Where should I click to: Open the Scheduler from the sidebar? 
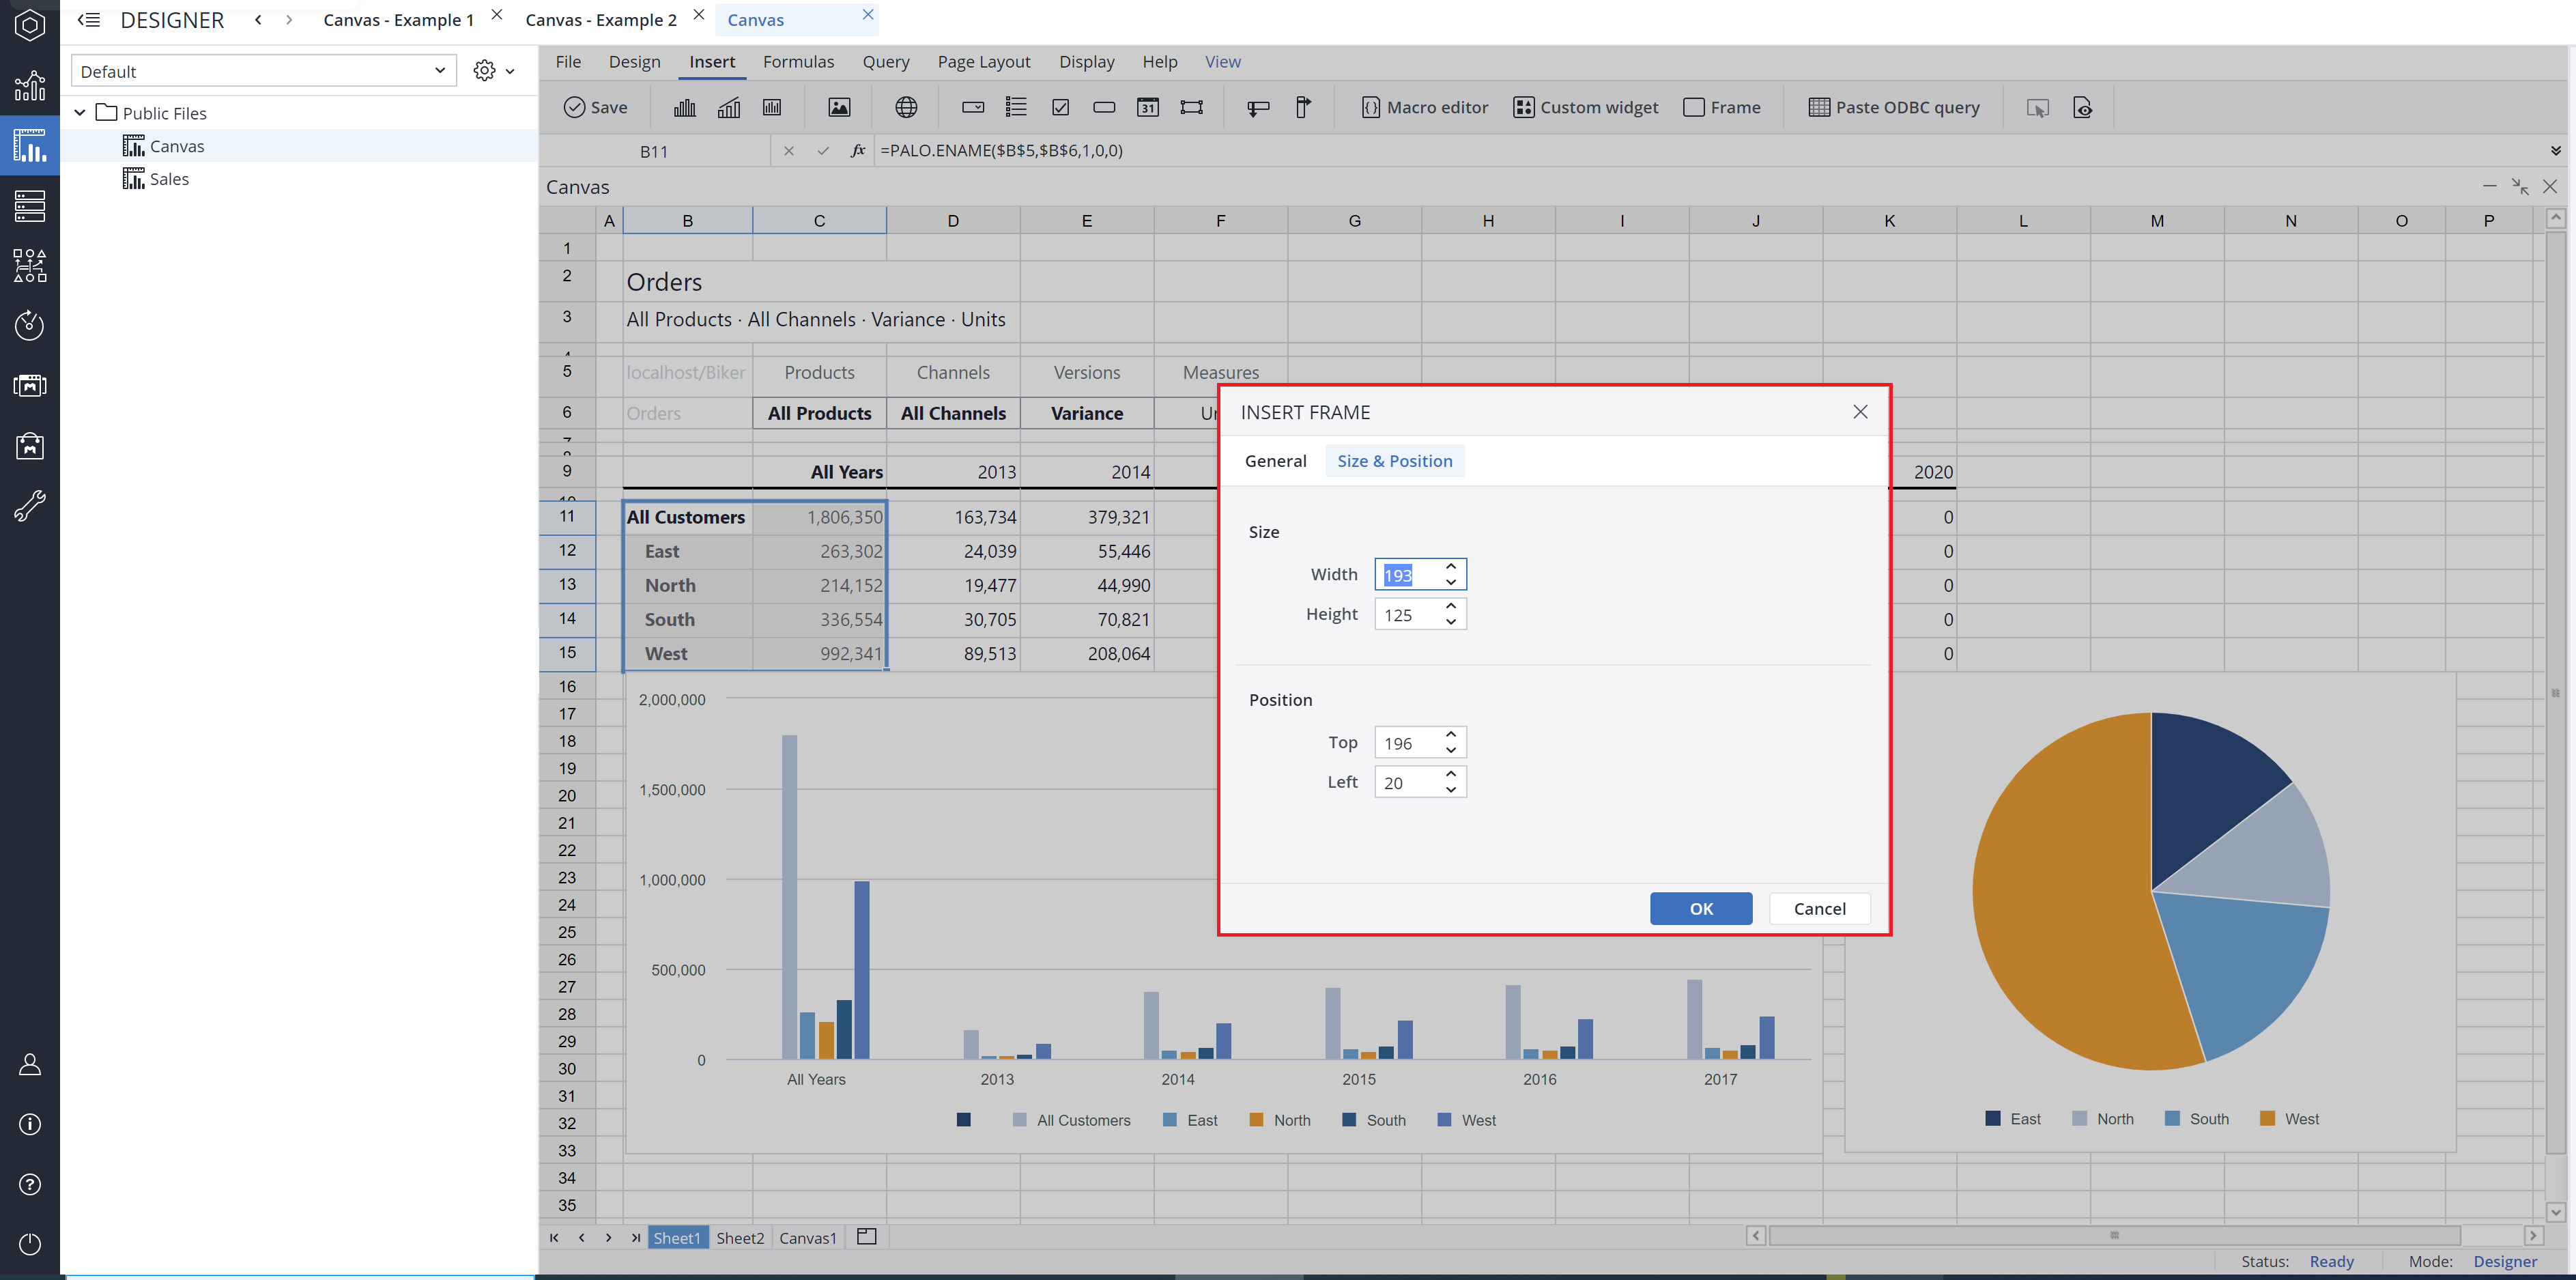[x=30, y=325]
